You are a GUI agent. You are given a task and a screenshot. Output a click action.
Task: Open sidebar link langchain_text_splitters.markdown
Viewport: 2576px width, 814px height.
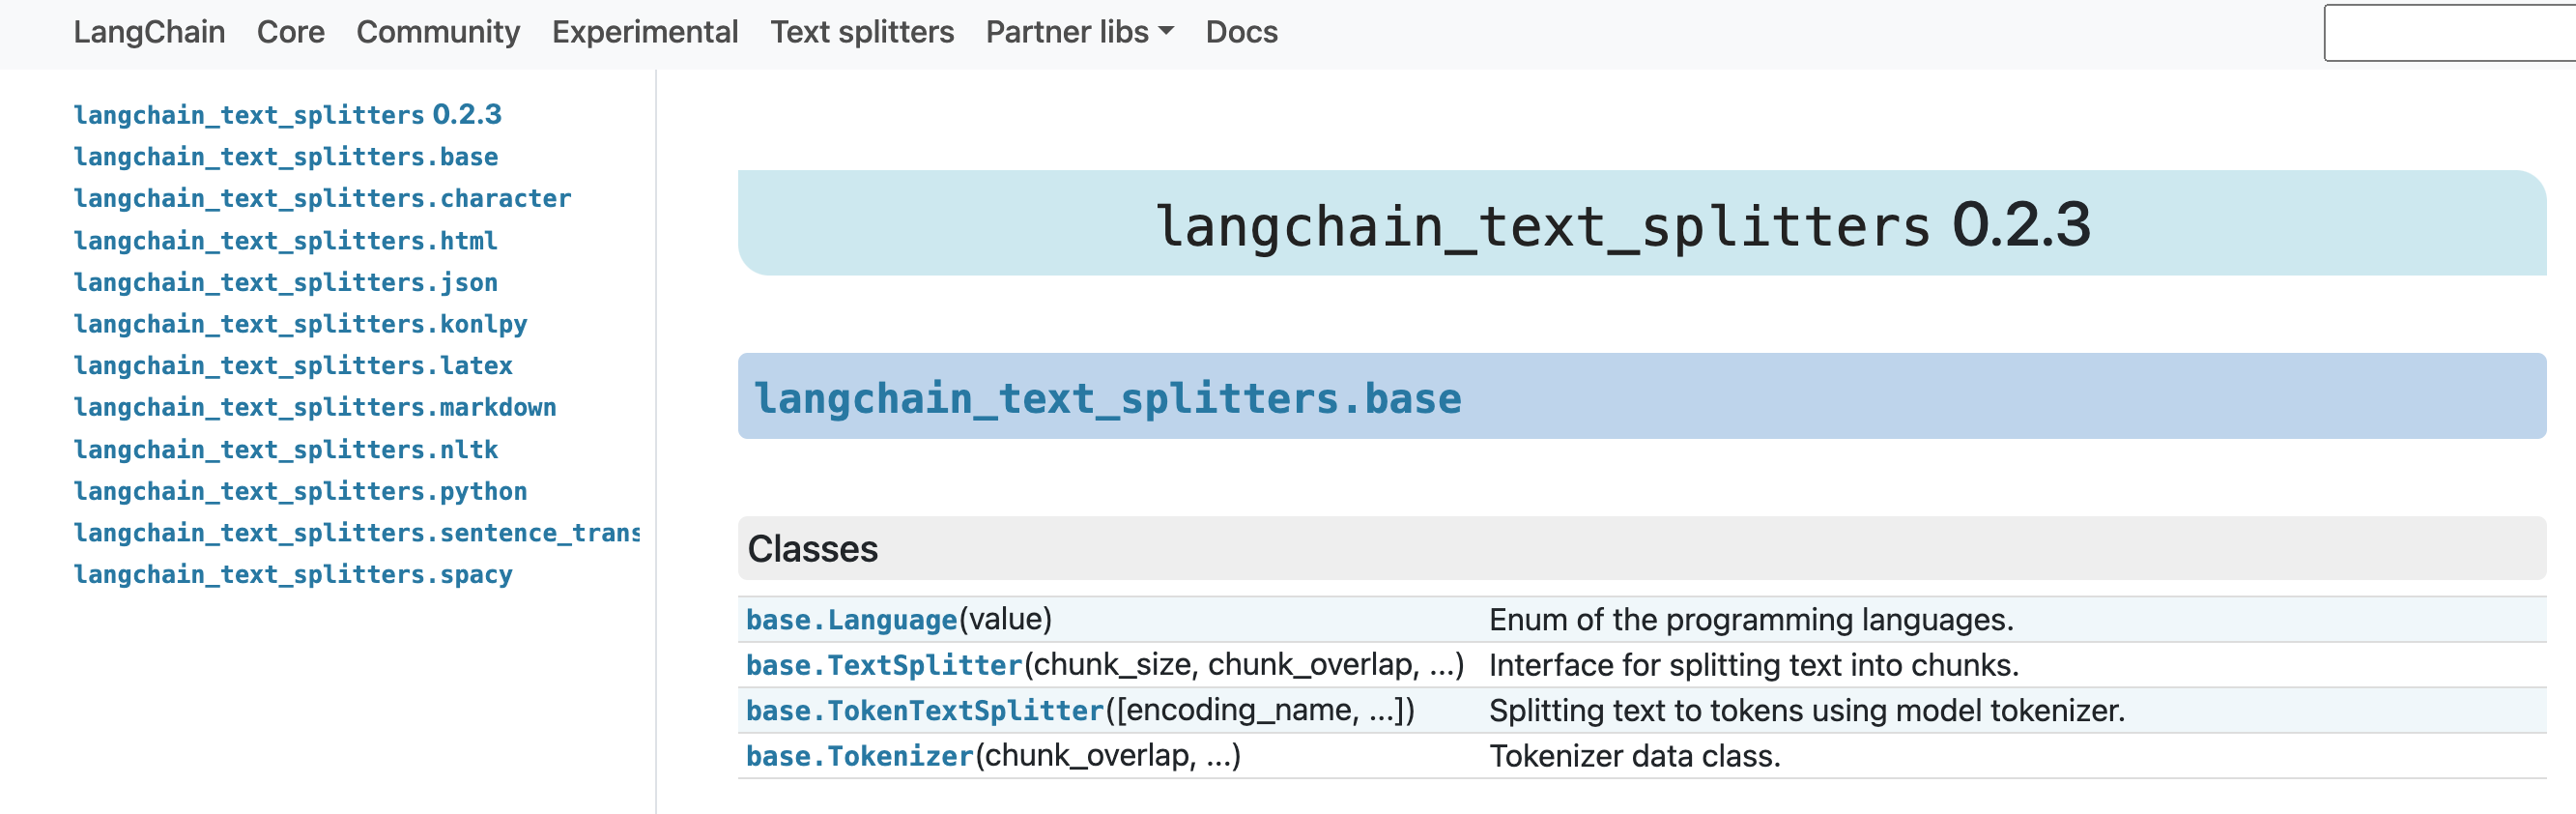[x=315, y=407]
